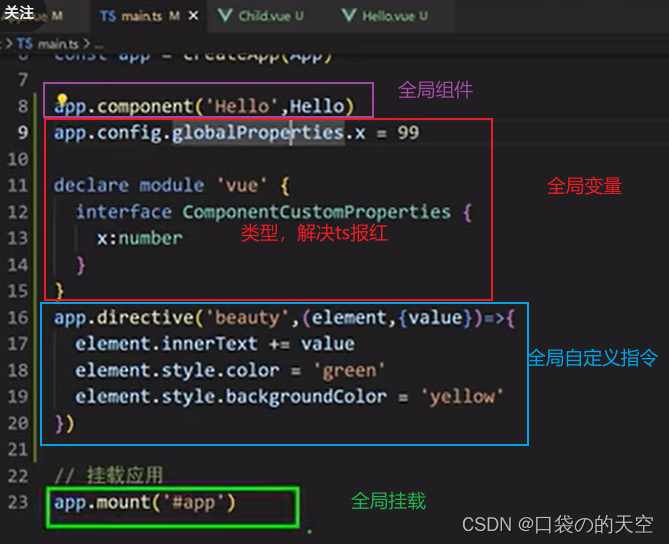Screen dimensions: 669x544
Task: Open the Hello.vue tab
Action: click(385, 16)
